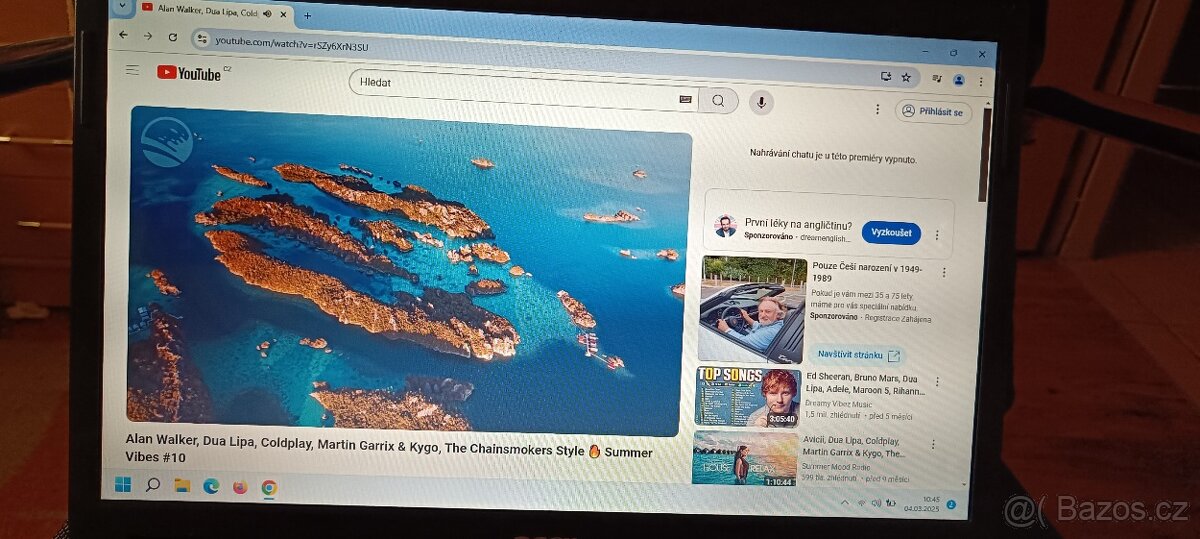Launch Microsoft Edge from the taskbar

click(211, 487)
